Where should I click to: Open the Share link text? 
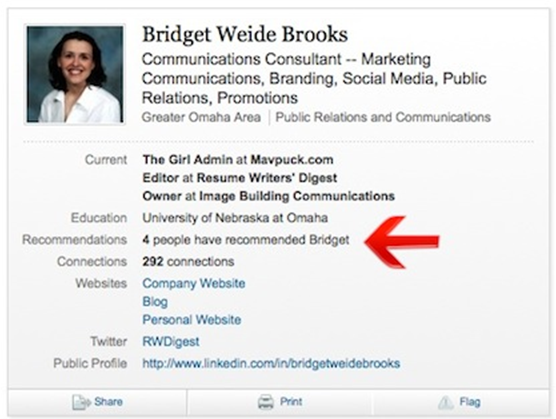click(108, 402)
